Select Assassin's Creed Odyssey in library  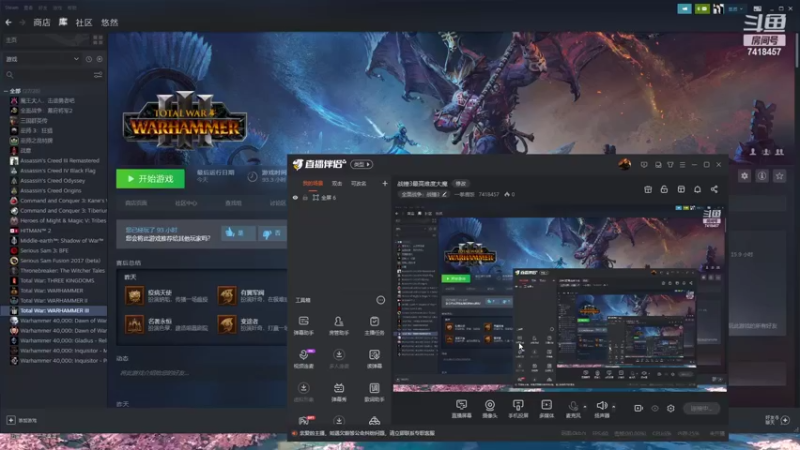(53, 181)
